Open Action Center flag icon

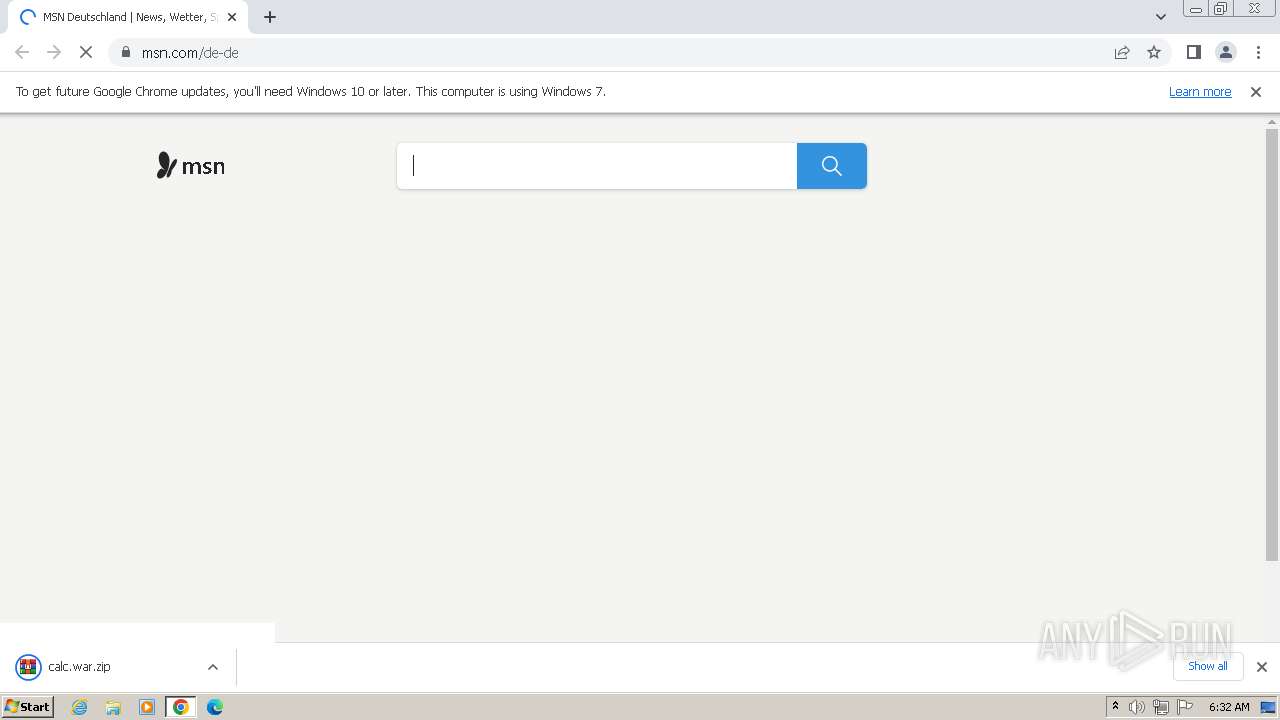point(1185,707)
